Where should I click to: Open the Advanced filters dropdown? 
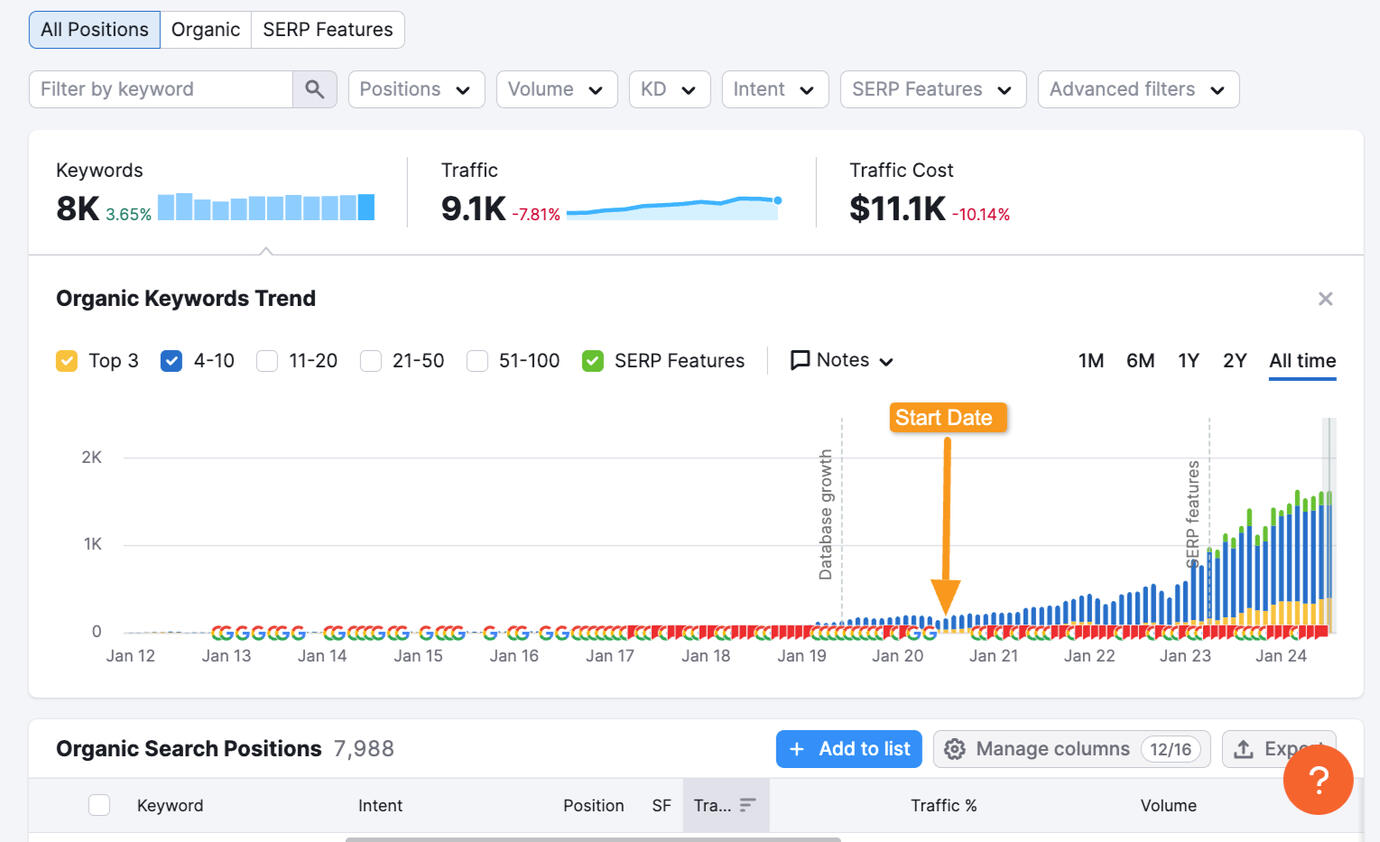[1138, 89]
